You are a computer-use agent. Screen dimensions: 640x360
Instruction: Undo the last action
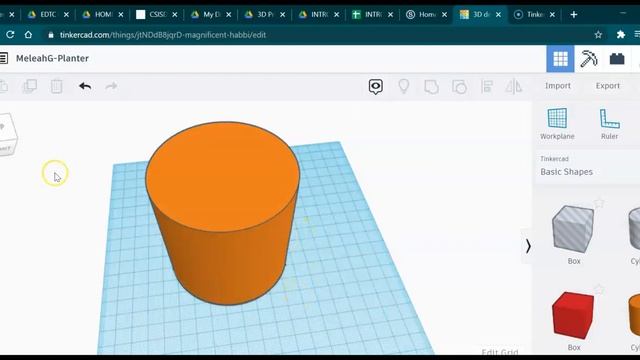[x=85, y=86]
